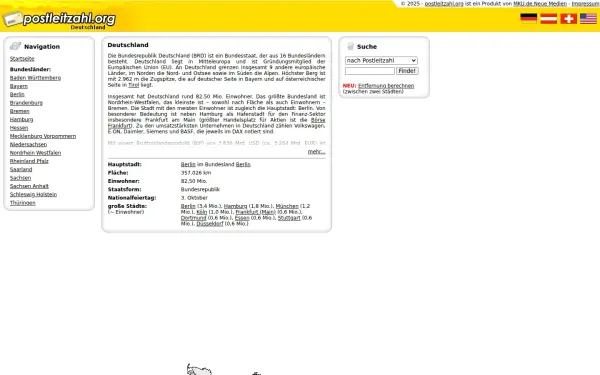Switch to the Swiss flag site

coord(569,18)
